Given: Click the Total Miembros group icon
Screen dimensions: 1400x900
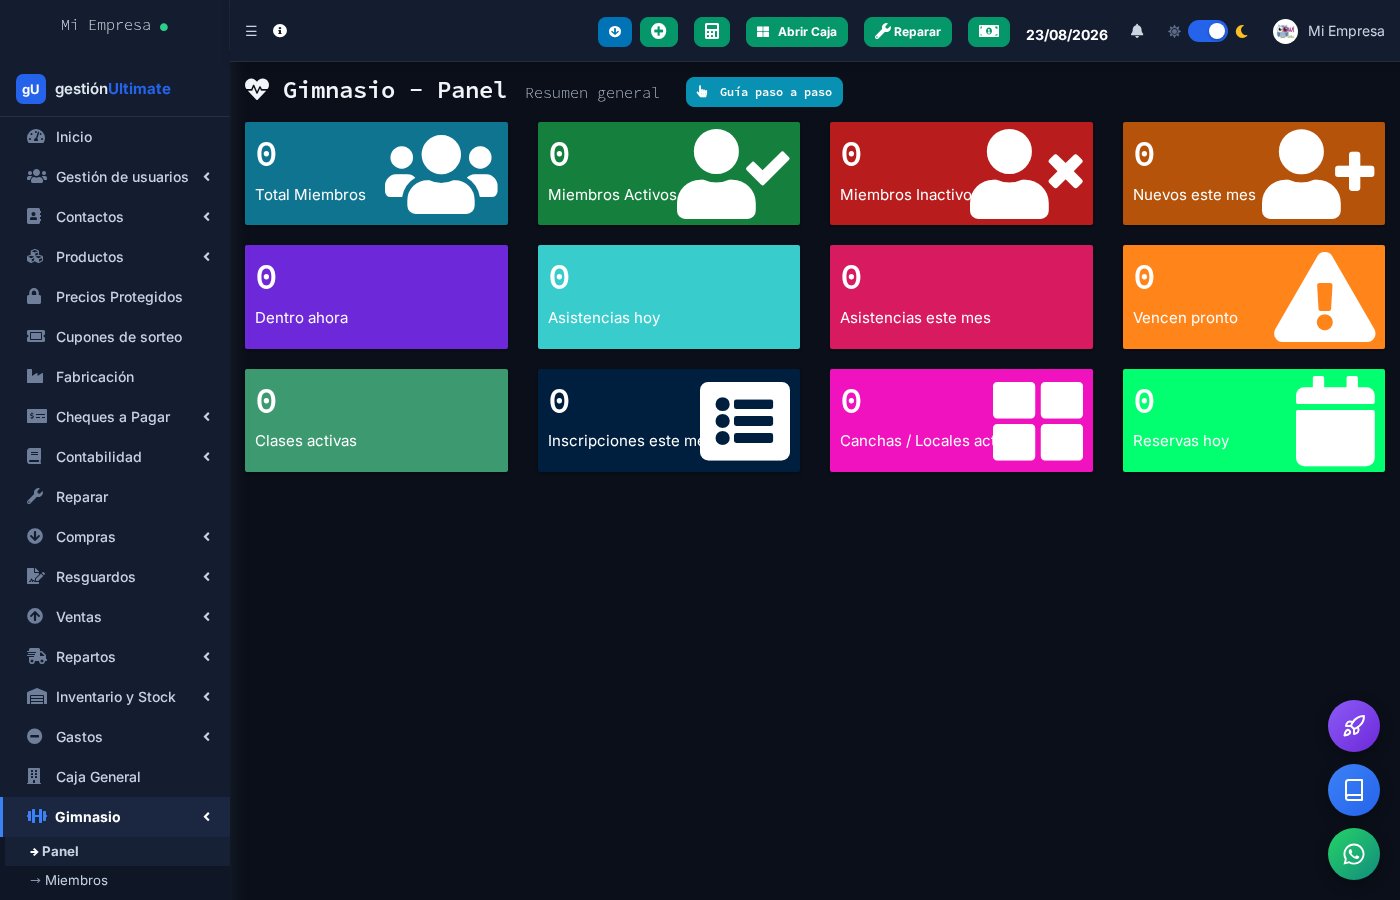Looking at the screenshot, I should (441, 174).
